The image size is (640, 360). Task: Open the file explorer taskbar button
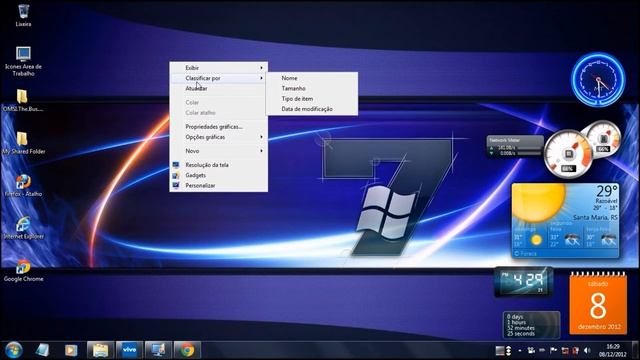click(100, 350)
